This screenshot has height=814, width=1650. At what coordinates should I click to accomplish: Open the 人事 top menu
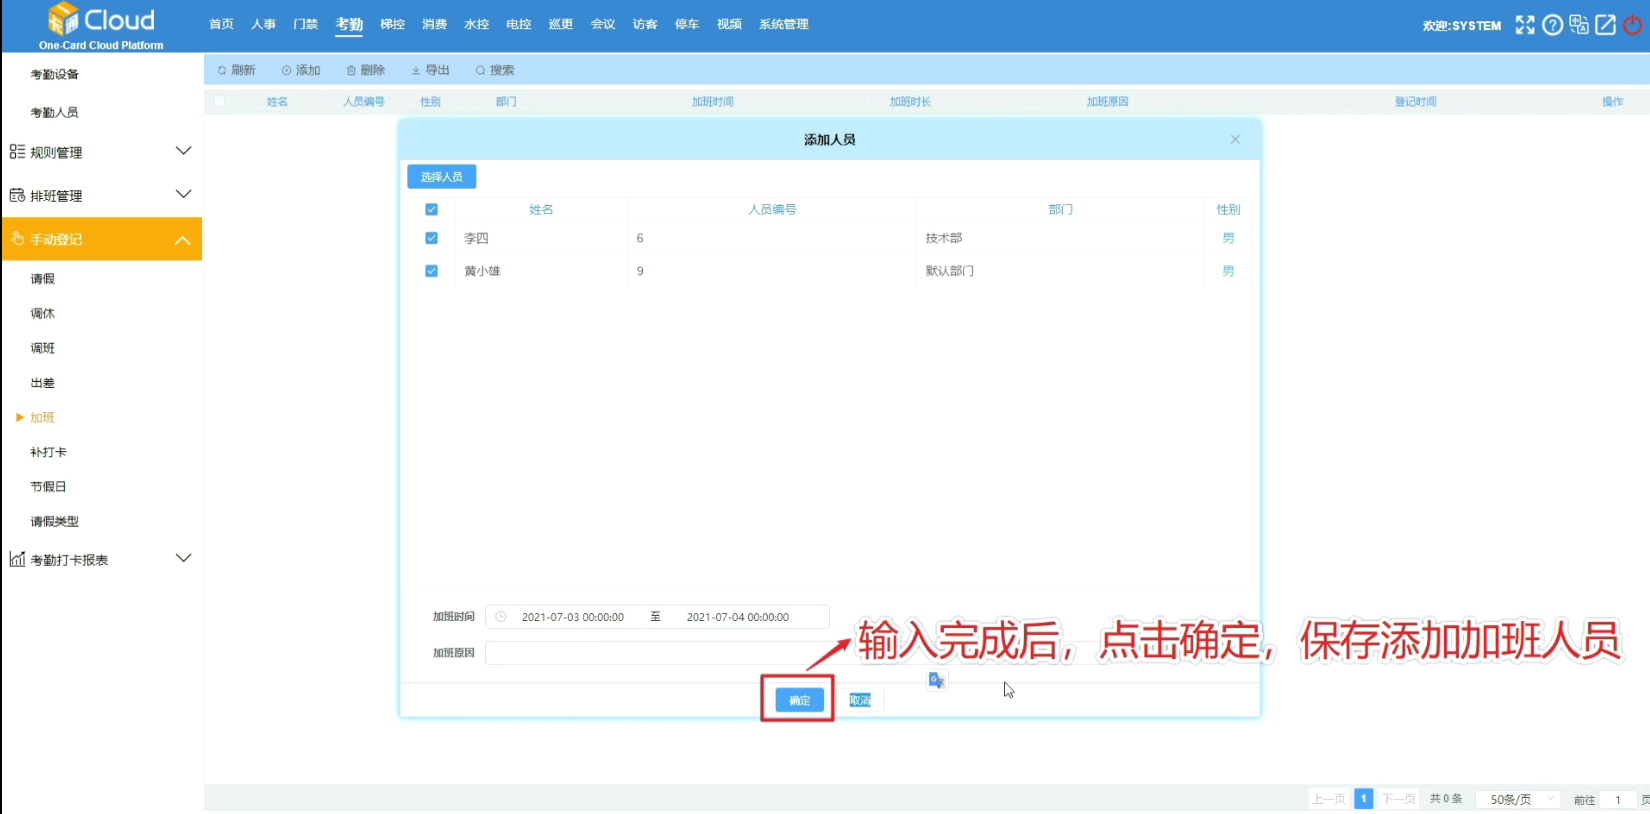[263, 24]
